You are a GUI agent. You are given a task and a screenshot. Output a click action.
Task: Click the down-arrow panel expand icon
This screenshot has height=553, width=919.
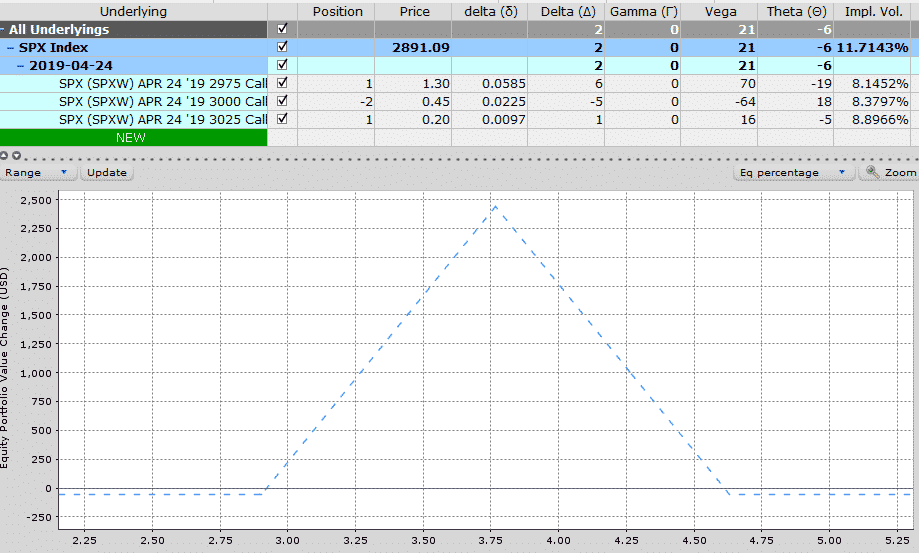[15, 156]
